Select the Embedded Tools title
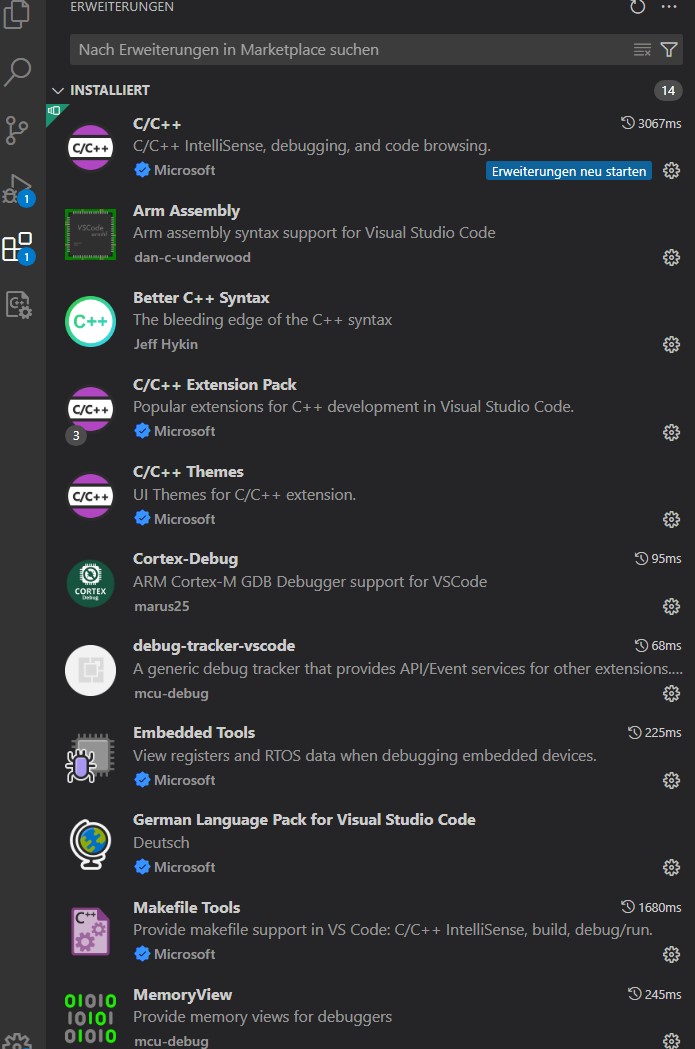This screenshot has height=1049, width=695. pyautogui.click(x=193, y=733)
